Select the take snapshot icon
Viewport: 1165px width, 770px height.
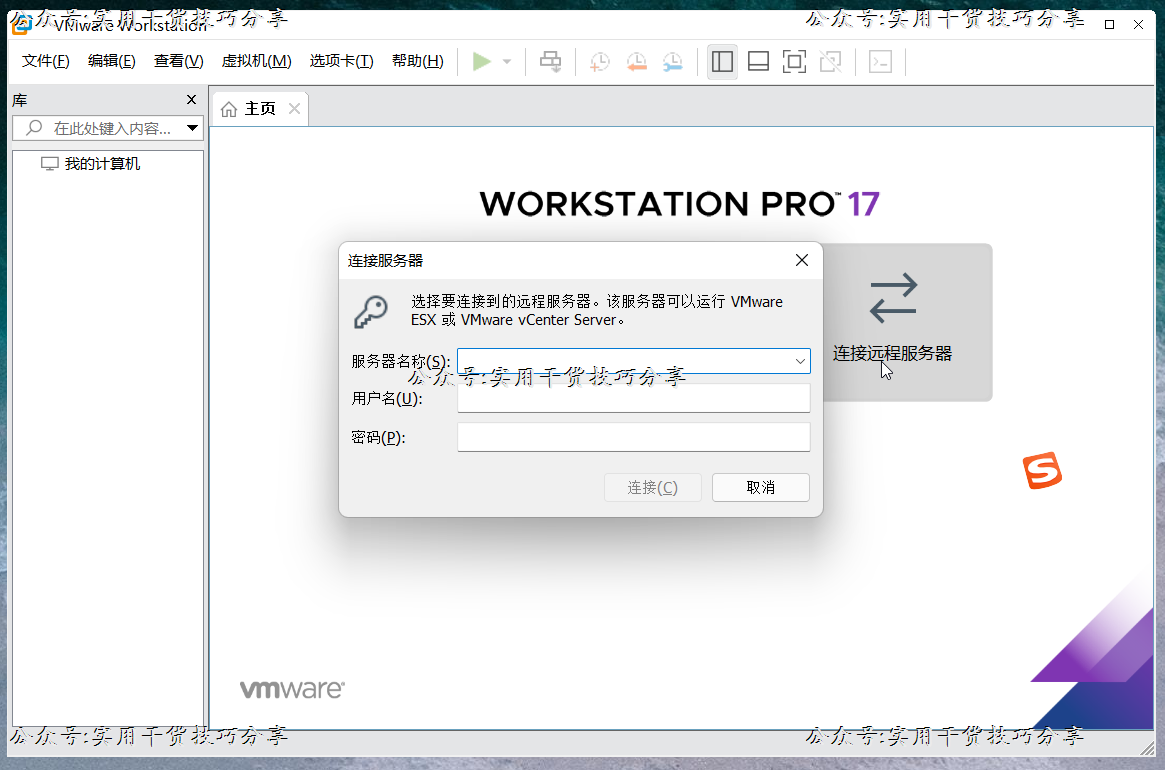[599, 61]
